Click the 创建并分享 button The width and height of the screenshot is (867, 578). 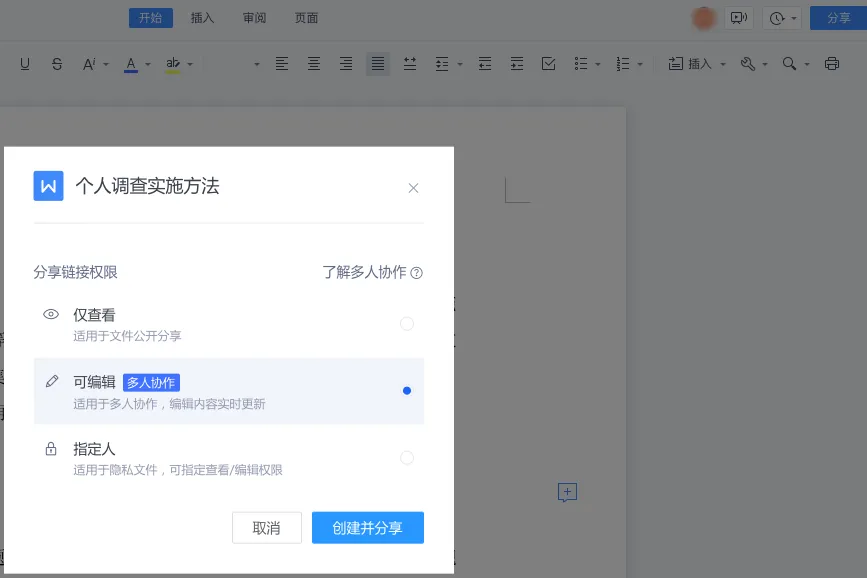[368, 528]
